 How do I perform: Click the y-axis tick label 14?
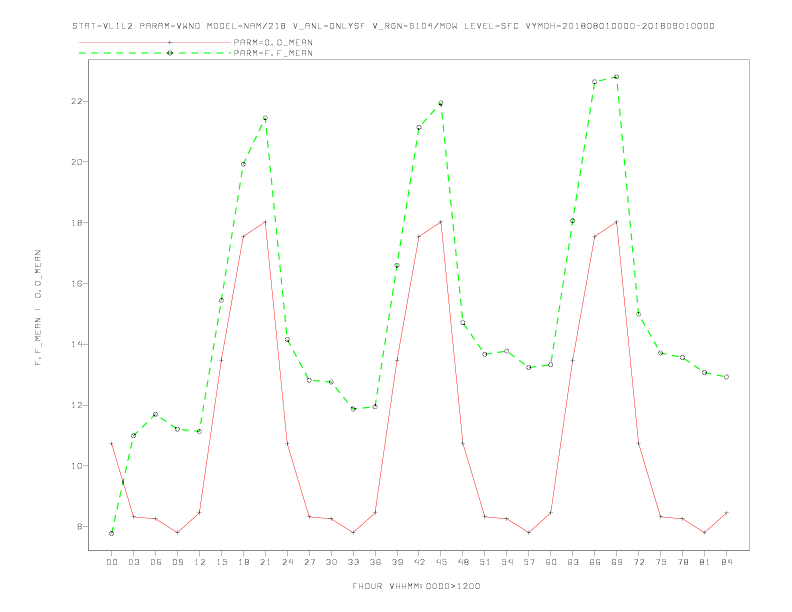pos(76,344)
